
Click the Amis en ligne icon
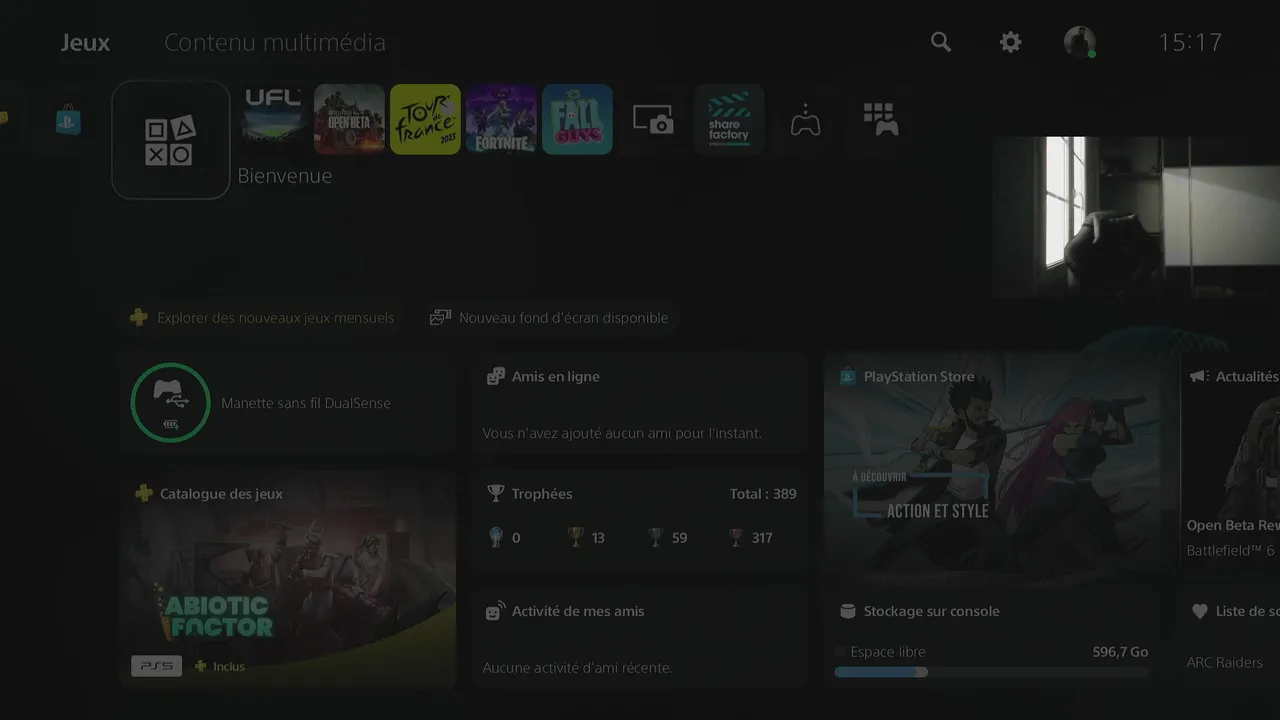click(x=495, y=376)
